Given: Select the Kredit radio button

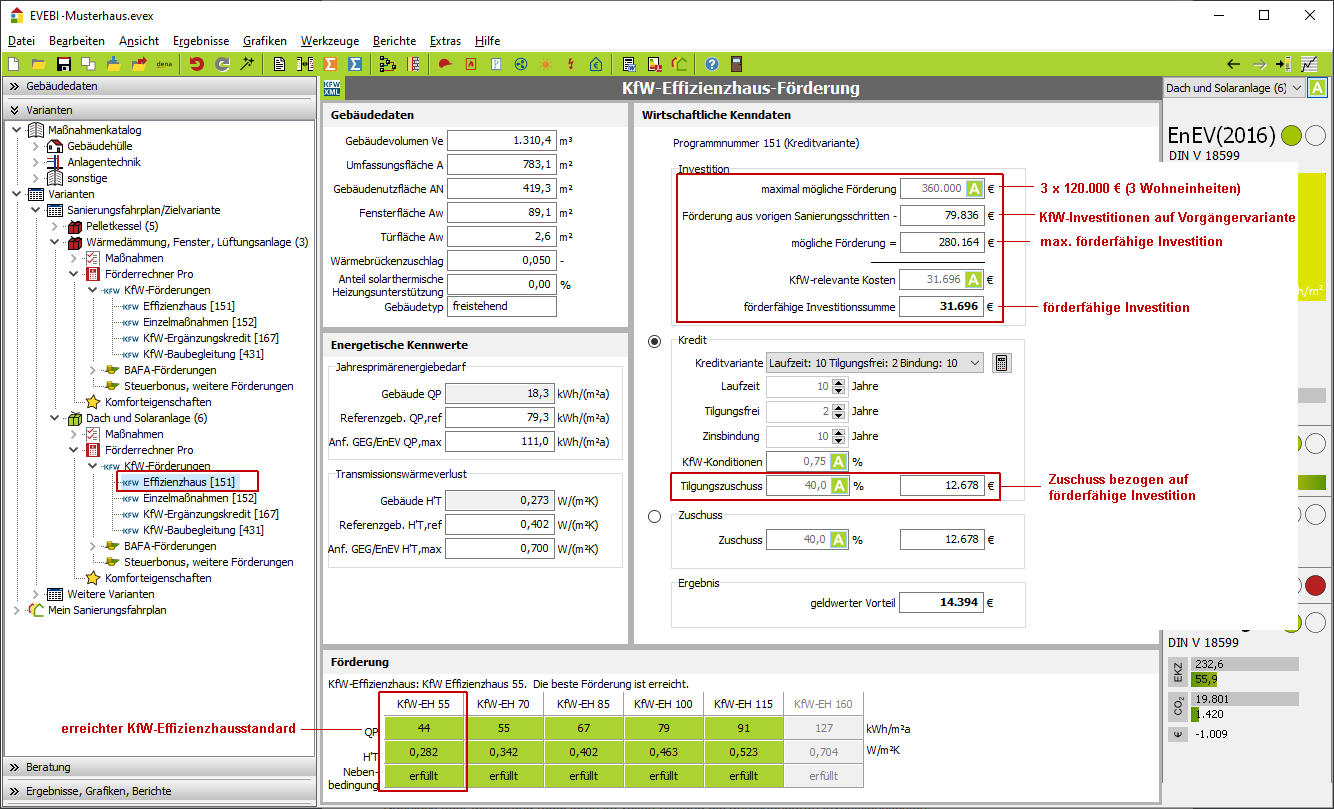Looking at the screenshot, I should [655, 341].
